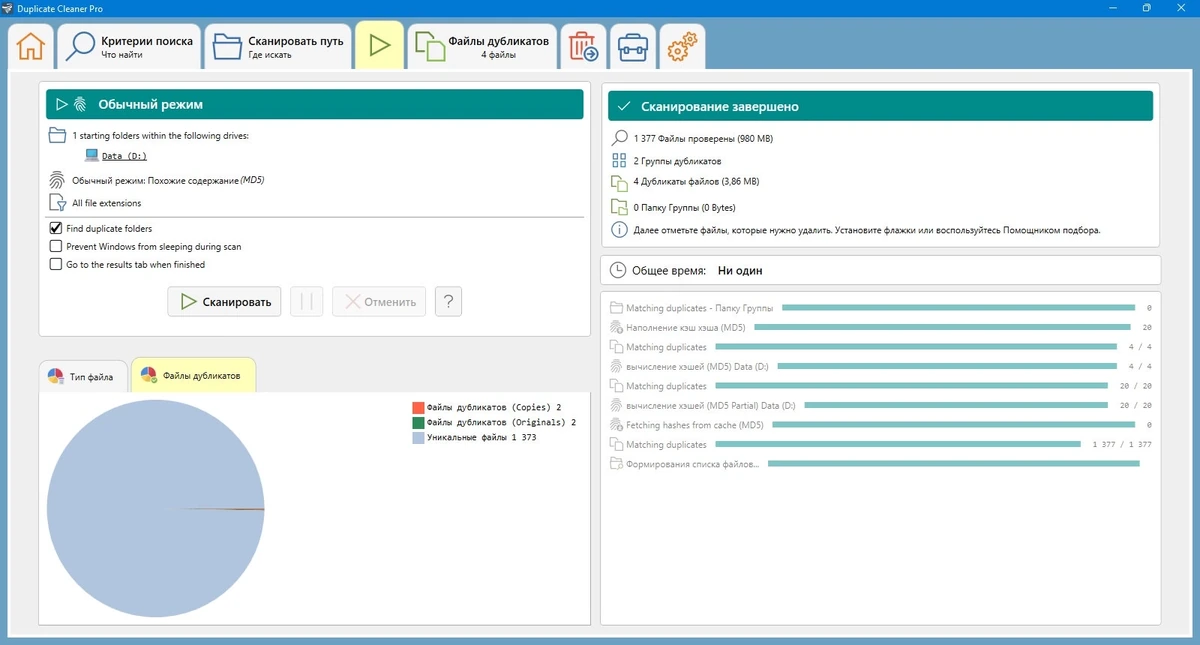The image size is (1200, 645).
Task: Open the toolbox icon tab
Action: (x=632, y=46)
